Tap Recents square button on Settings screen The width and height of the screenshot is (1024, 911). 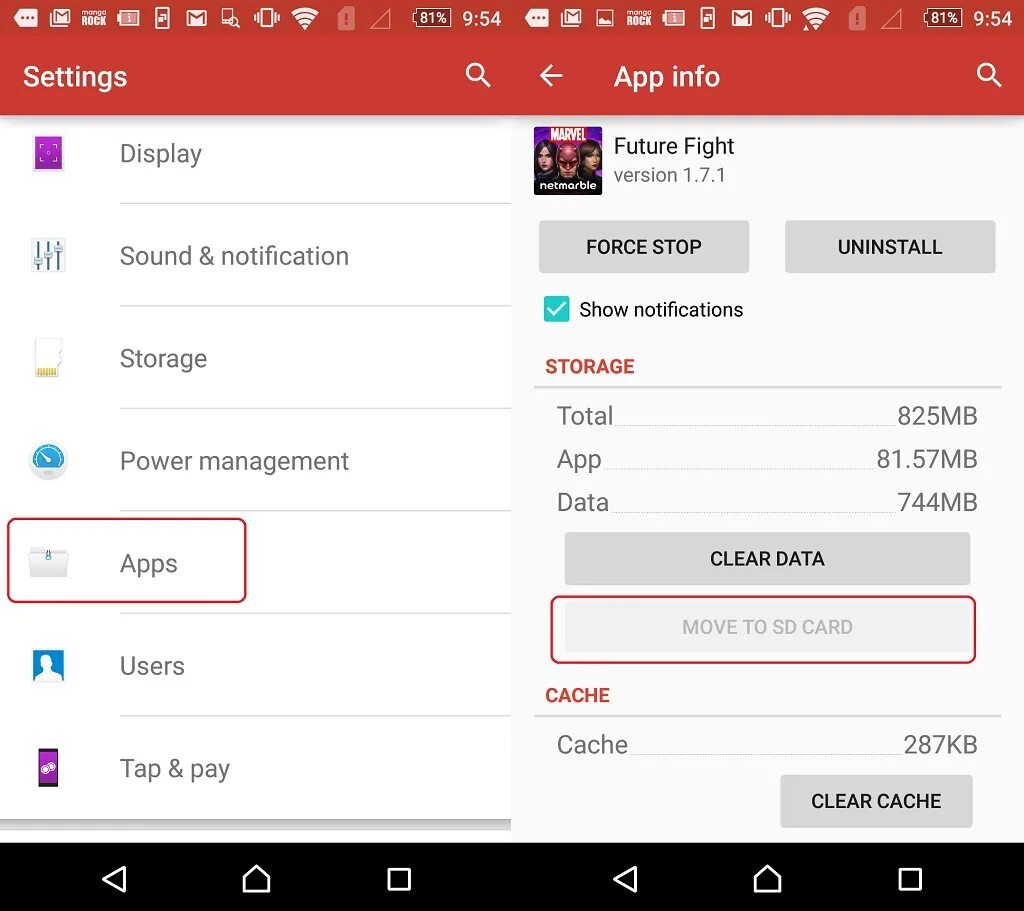click(398, 879)
